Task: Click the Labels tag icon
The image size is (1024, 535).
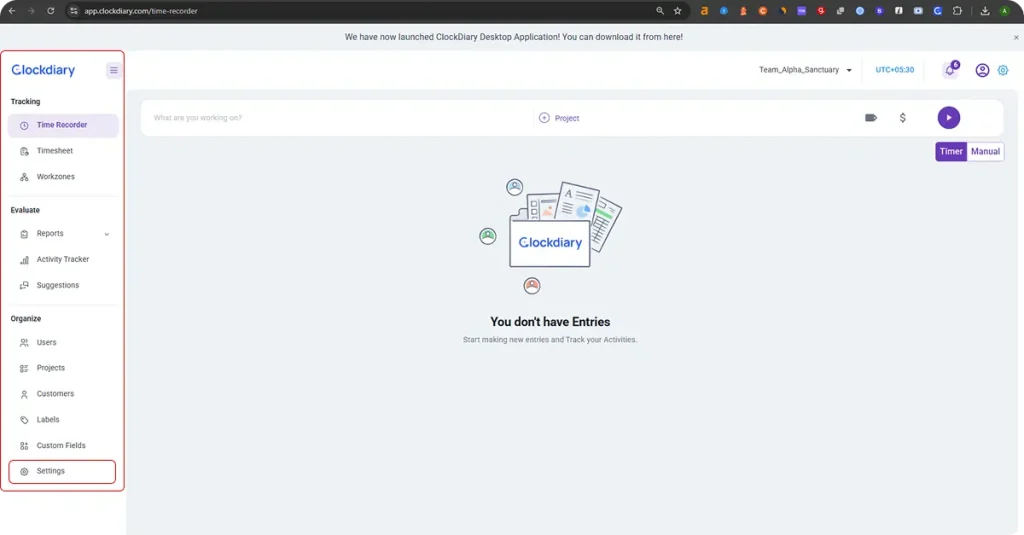Action: [24, 420]
